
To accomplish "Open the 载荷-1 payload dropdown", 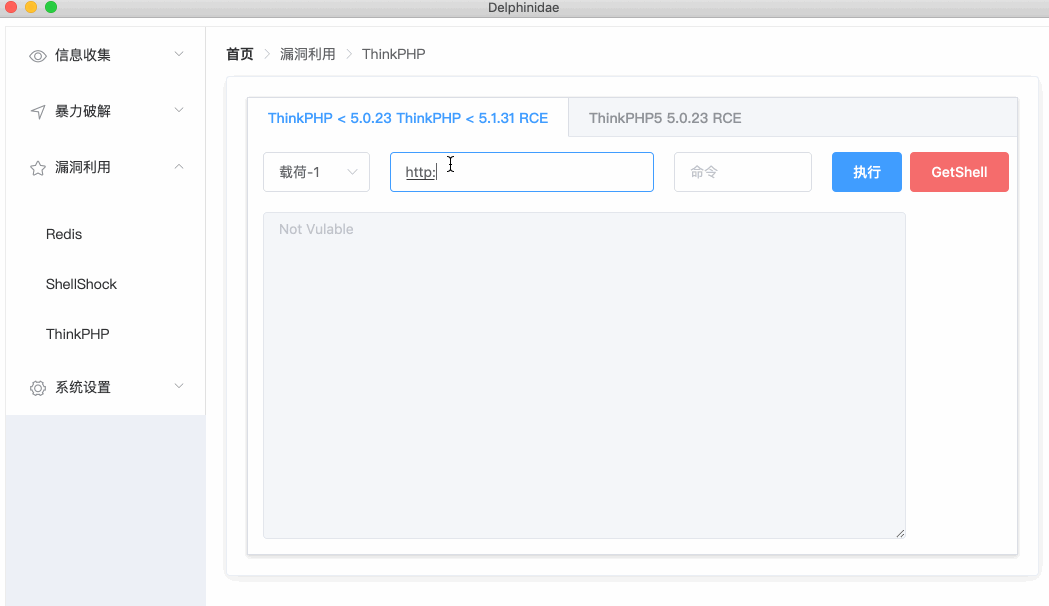I will pyautogui.click(x=316, y=172).
